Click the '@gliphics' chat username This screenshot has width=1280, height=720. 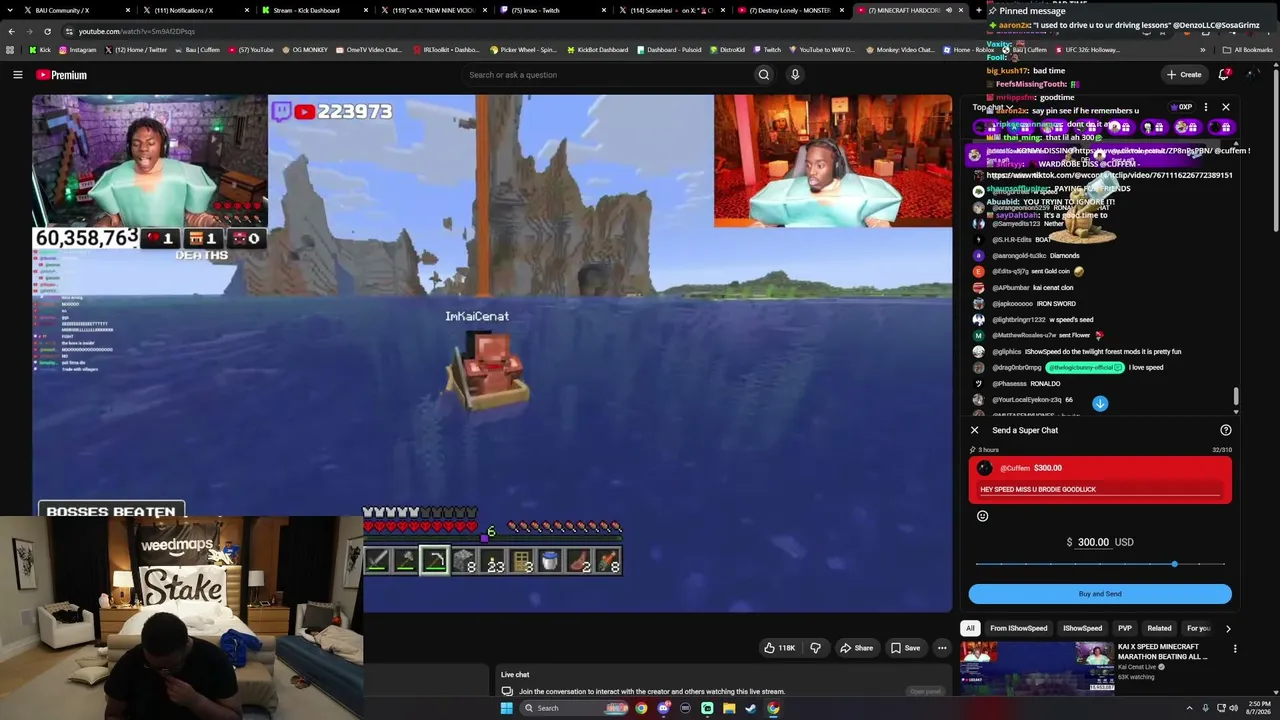click(x=1007, y=352)
